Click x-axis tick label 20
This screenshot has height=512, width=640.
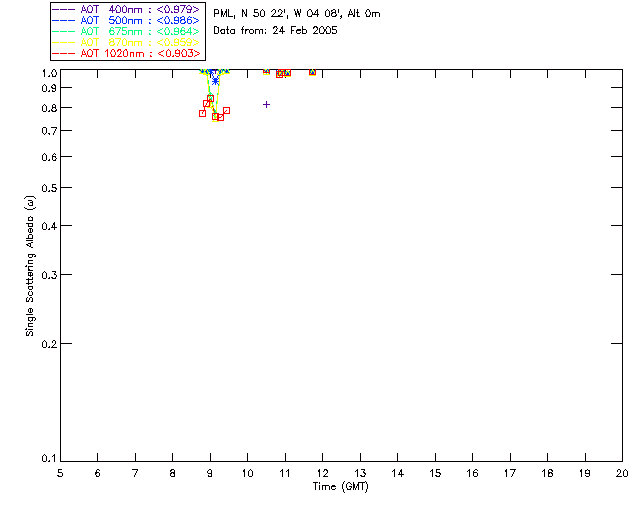point(622,473)
